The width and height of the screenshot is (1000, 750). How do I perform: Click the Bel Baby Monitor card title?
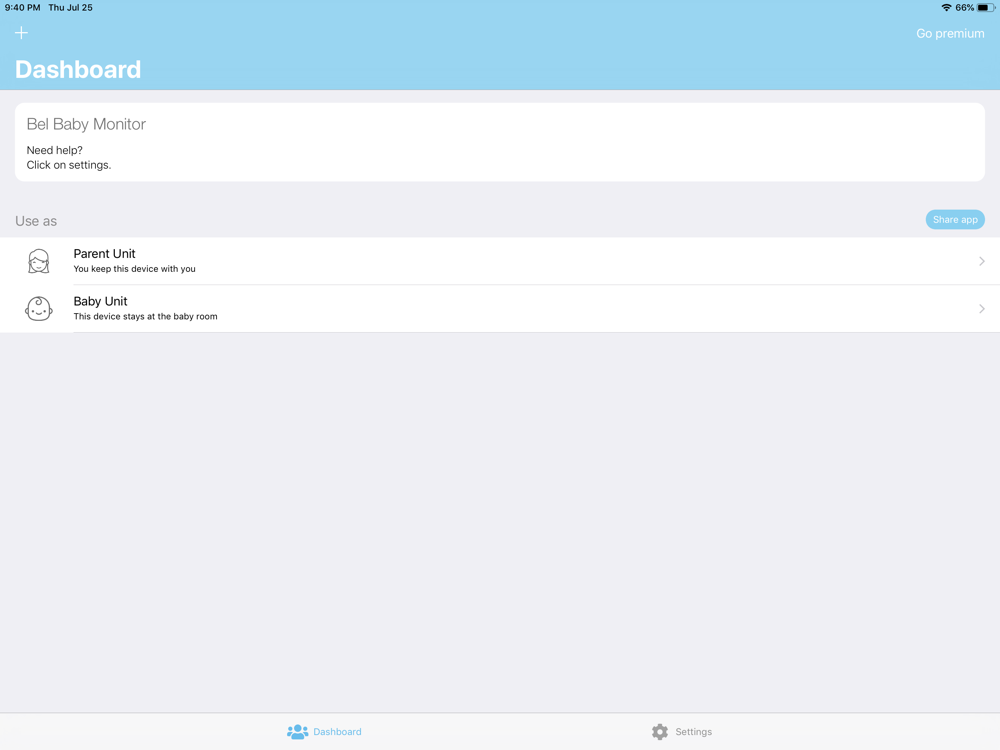click(86, 124)
